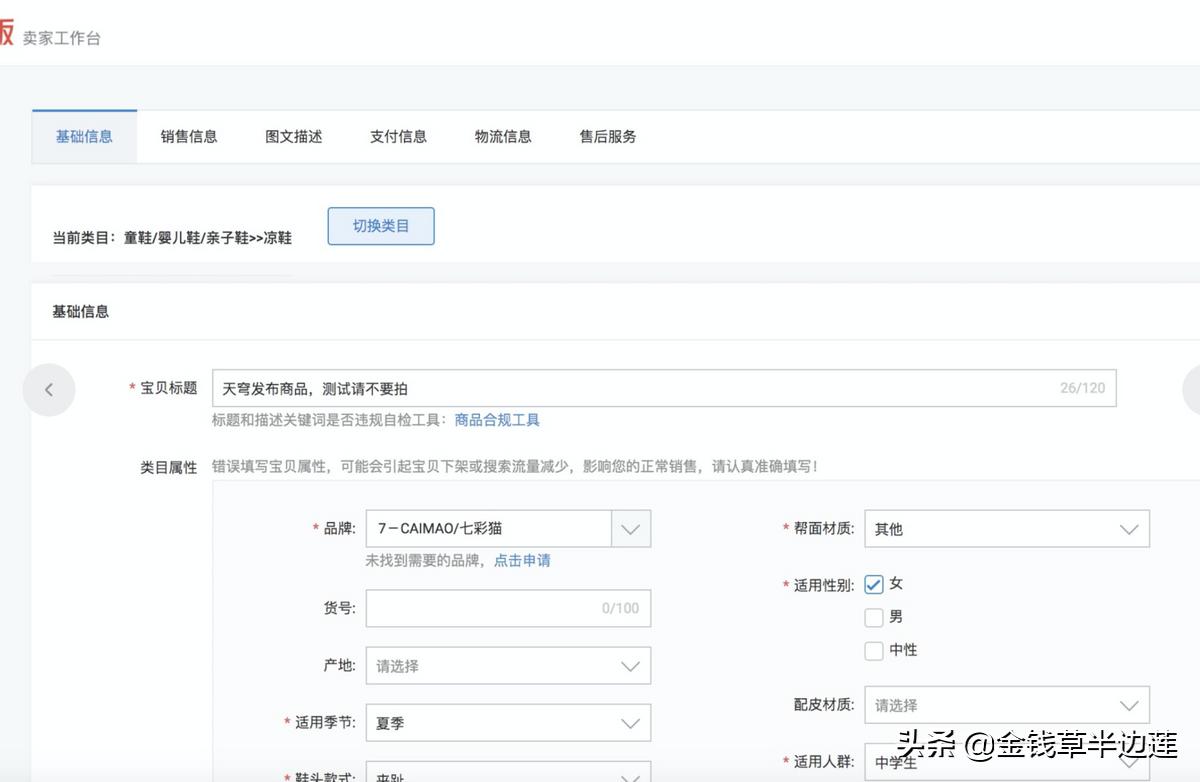This screenshot has width=1200, height=782.
Task: Open the 物流信息 tab
Action: [503, 136]
